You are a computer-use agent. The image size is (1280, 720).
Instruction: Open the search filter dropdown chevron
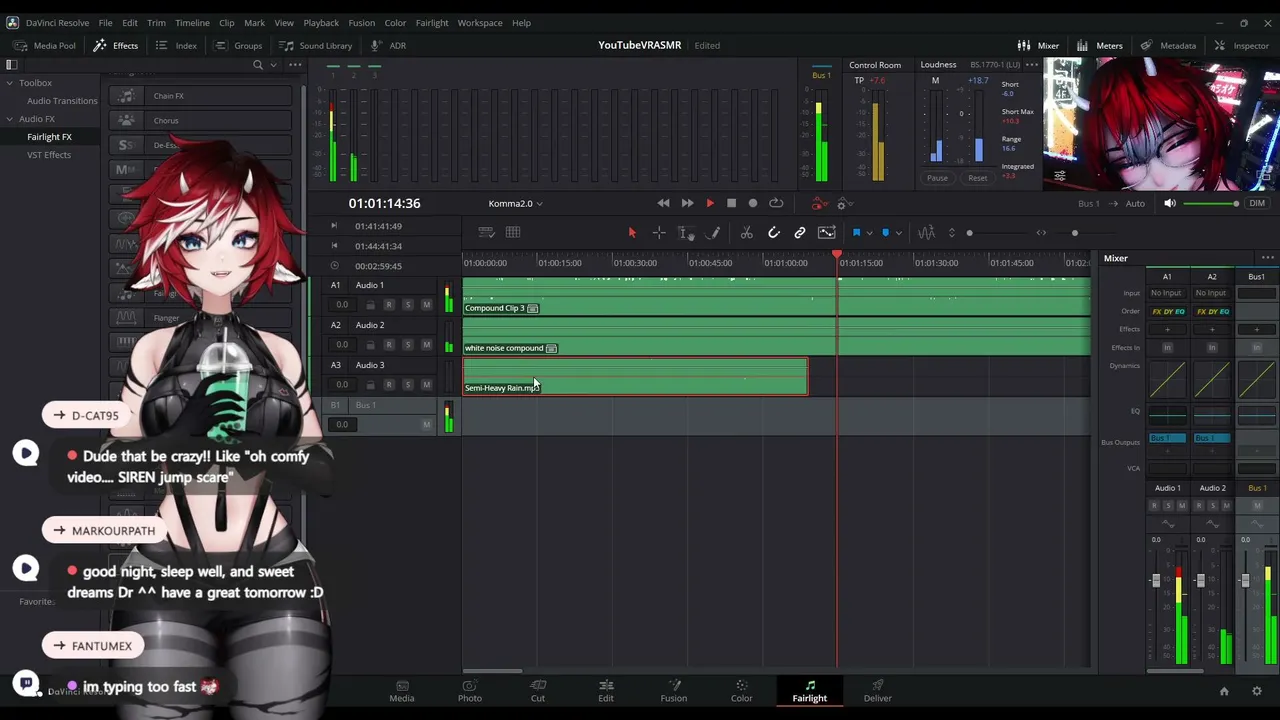coord(273,65)
